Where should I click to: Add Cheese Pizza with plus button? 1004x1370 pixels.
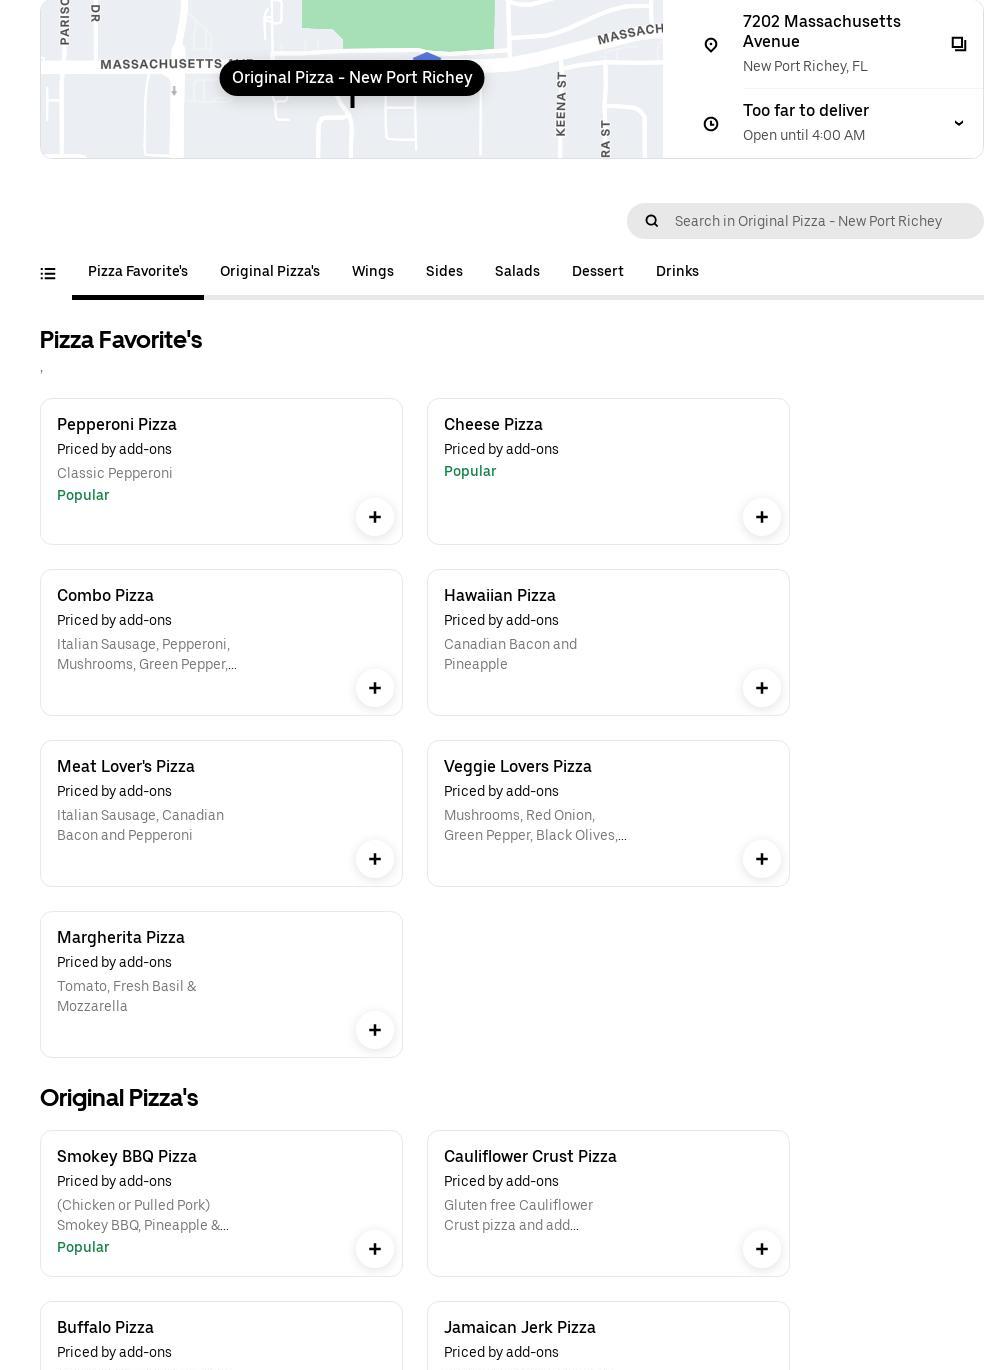coord(762,517)
